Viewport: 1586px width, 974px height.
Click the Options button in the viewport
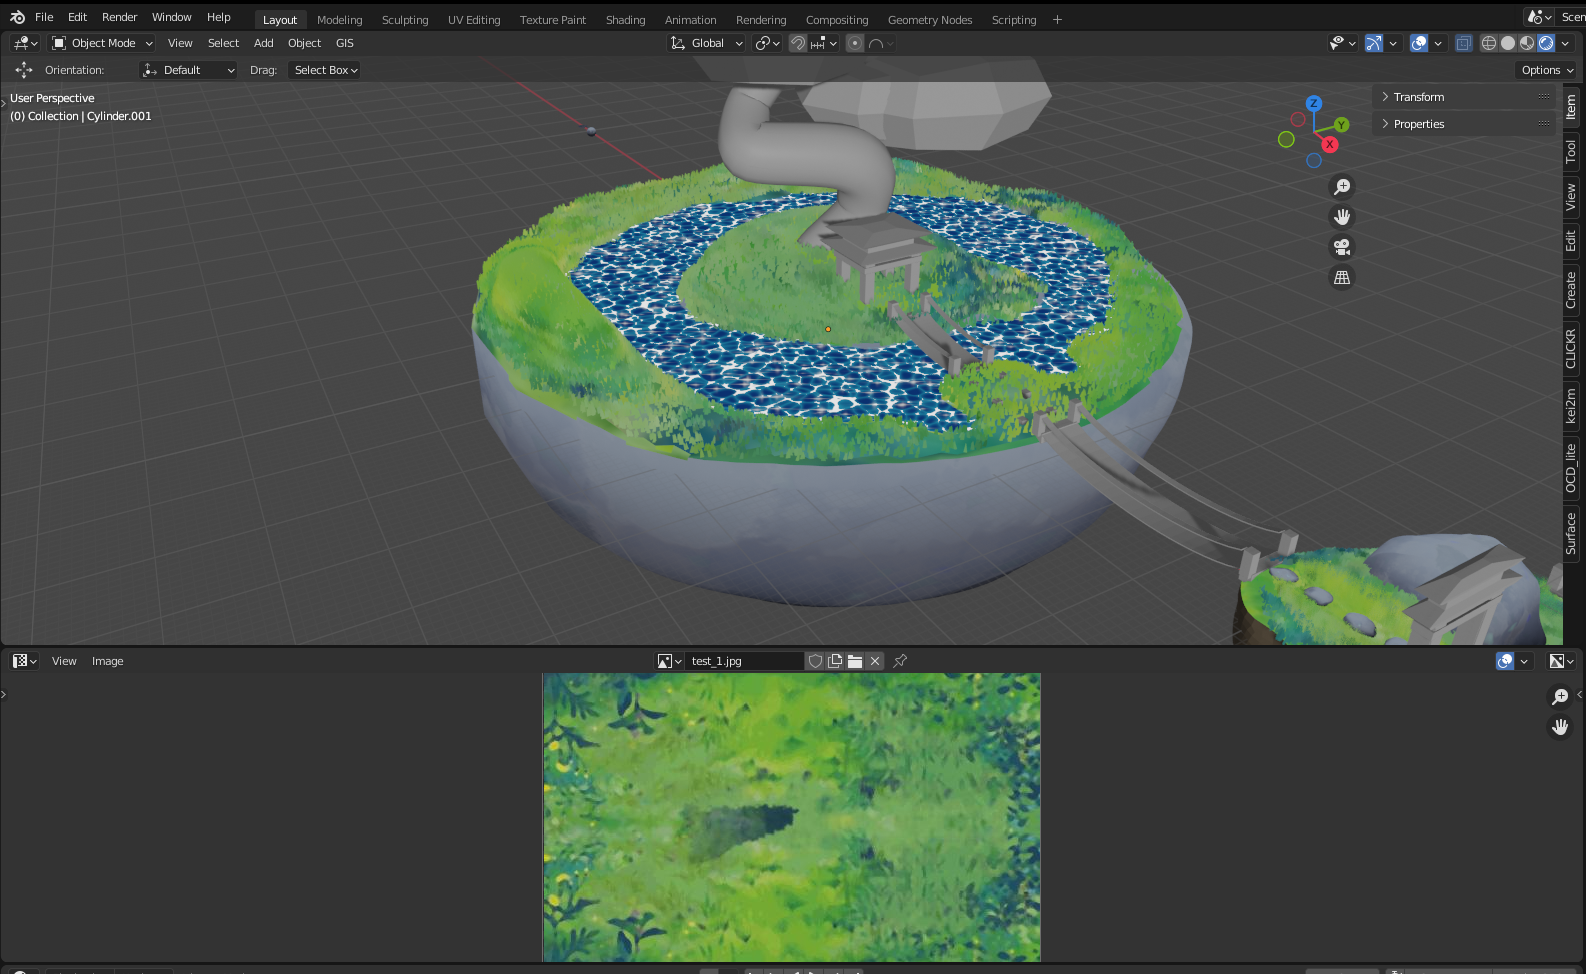(x=1547, y=70)
